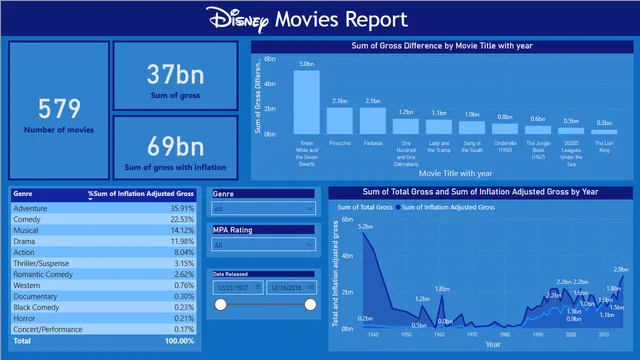
Task: Select the Adventure row in the genre table
Action: 104,208
